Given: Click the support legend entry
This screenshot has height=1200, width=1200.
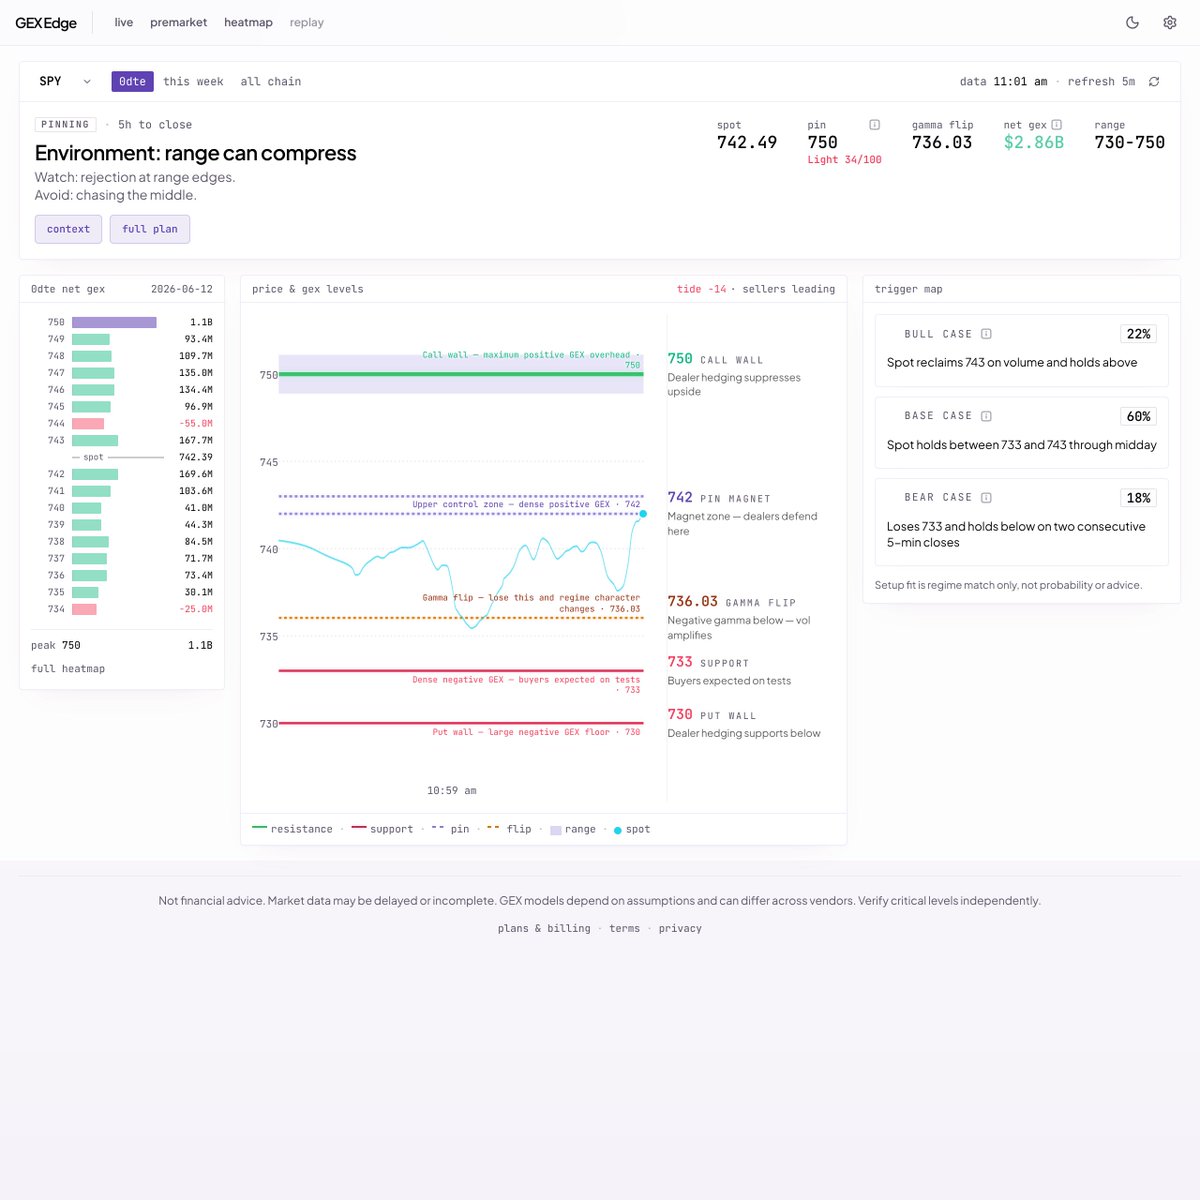Looking at the screenshot, I should [x=382, y=829].
